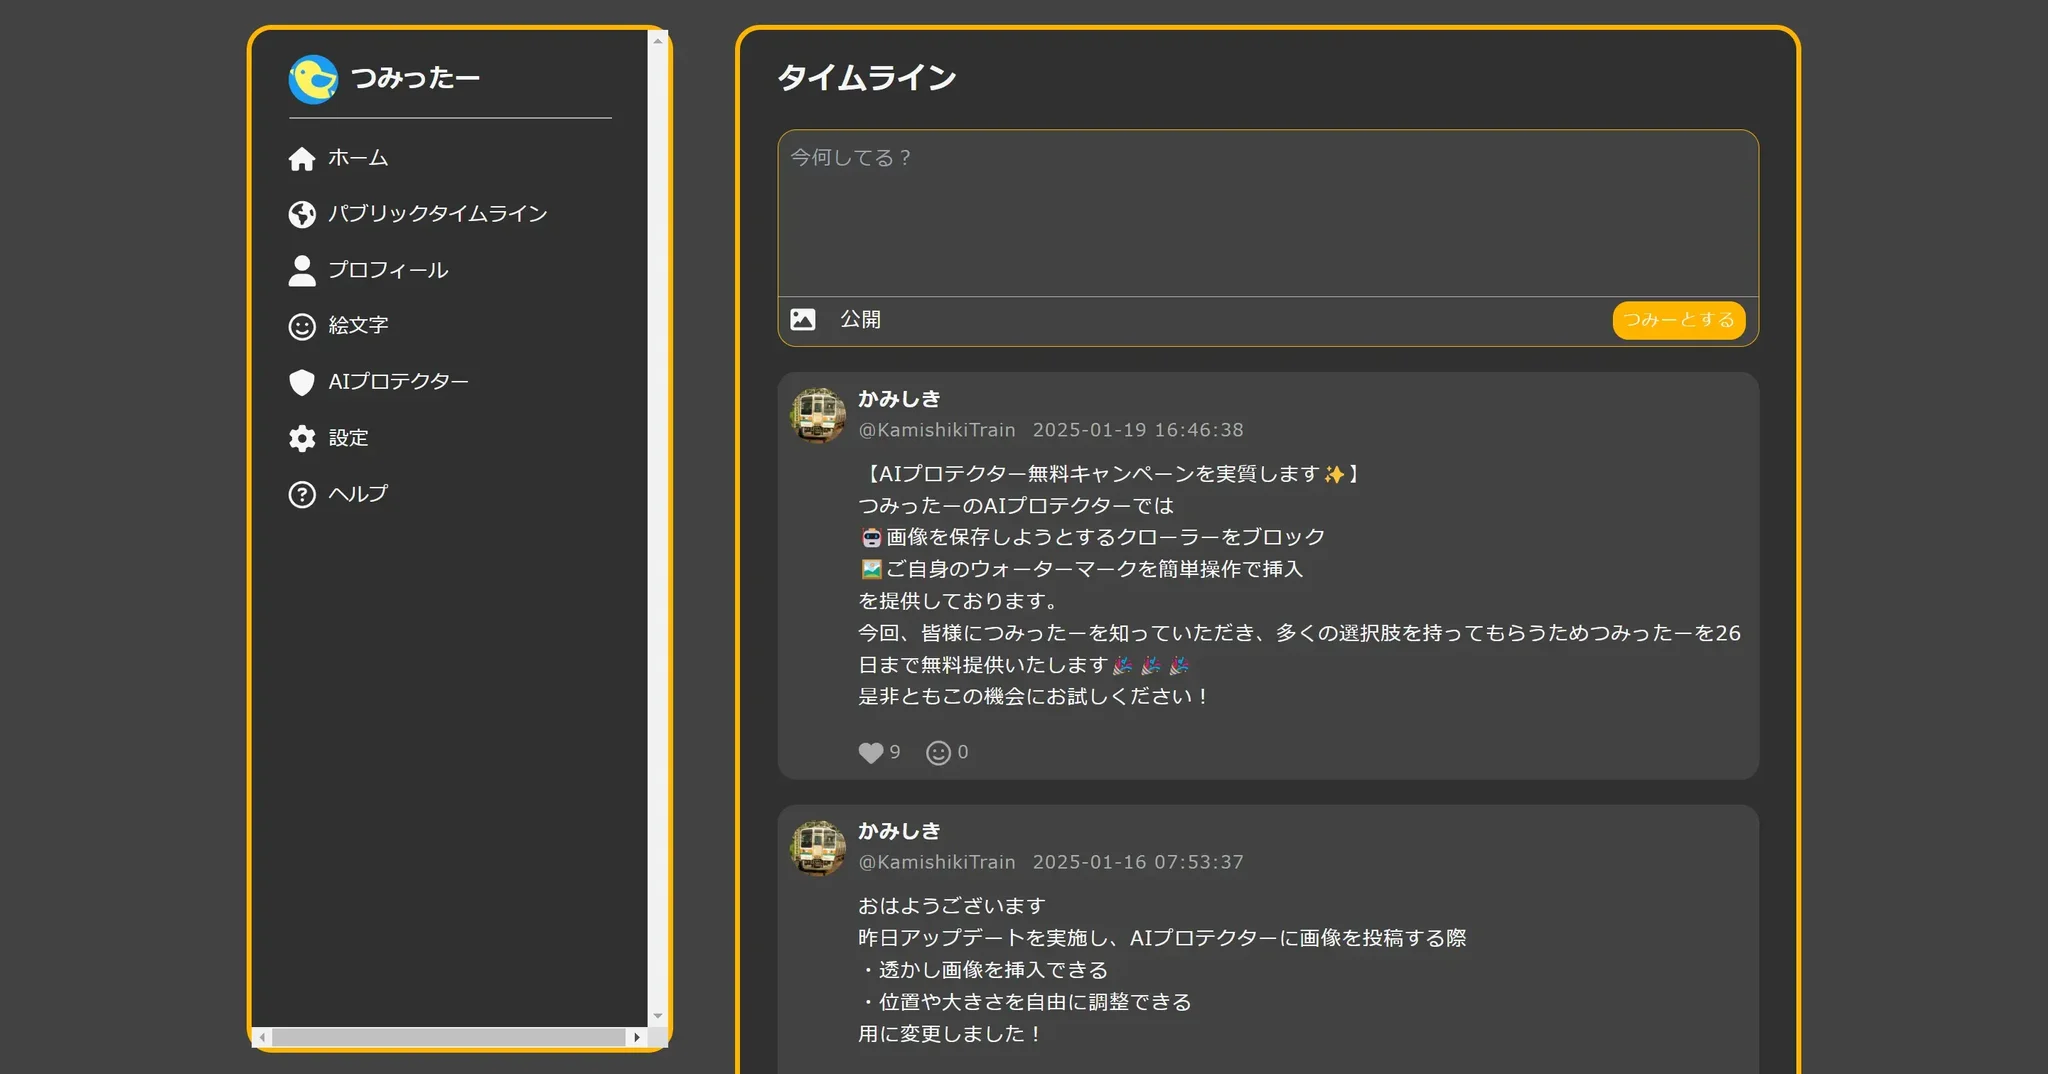Select the AIプロテクター shield icon
Image resolution: width=2048 pixels, height=1074 pixels.
pyautogui.click(x=302, y=381)
